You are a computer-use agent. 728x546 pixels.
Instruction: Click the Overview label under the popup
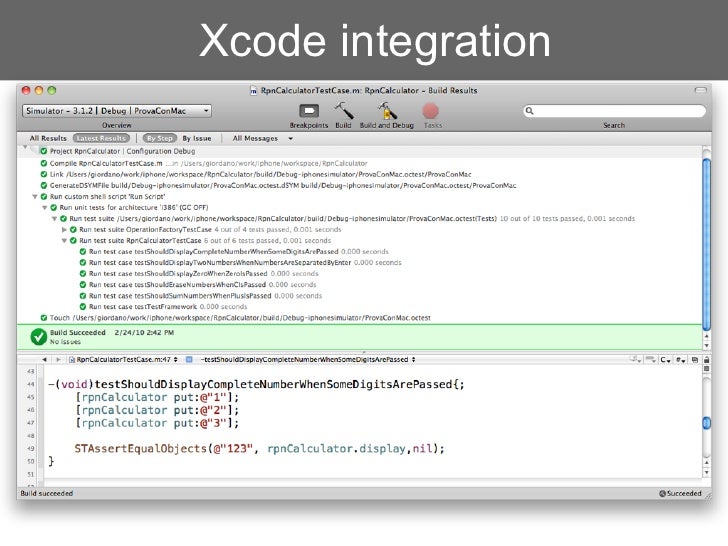pyautogui.click(x=117, y=125)
